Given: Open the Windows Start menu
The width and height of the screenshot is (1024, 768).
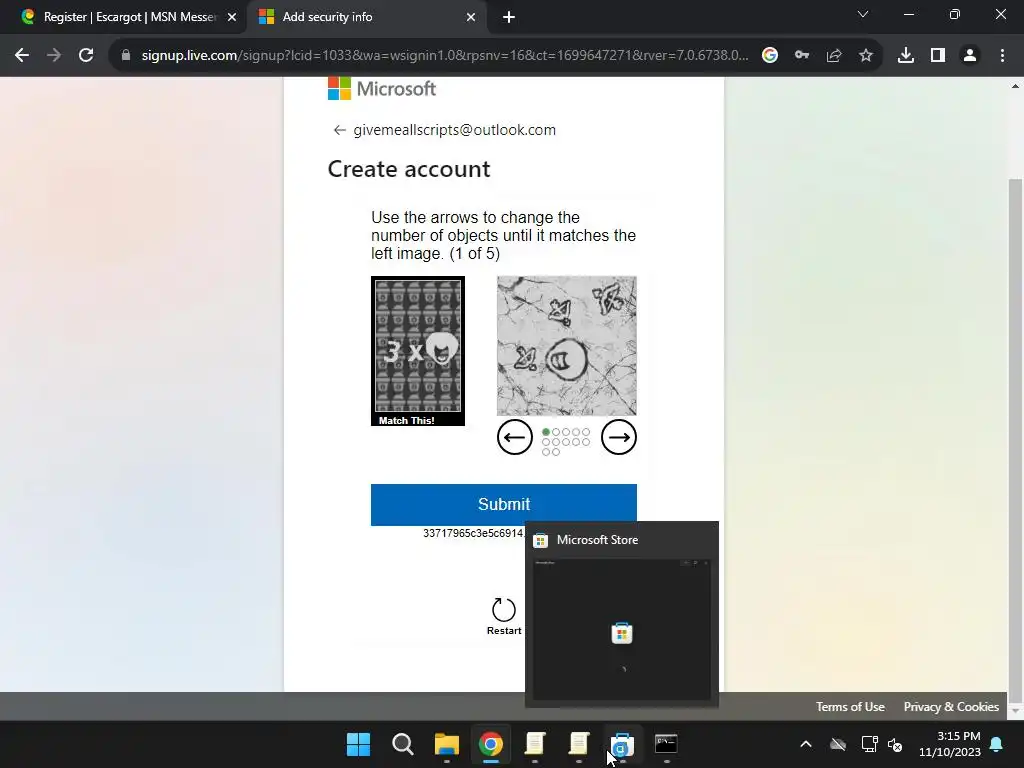Looking at the screenshot, I should click(x=358, y=744).
